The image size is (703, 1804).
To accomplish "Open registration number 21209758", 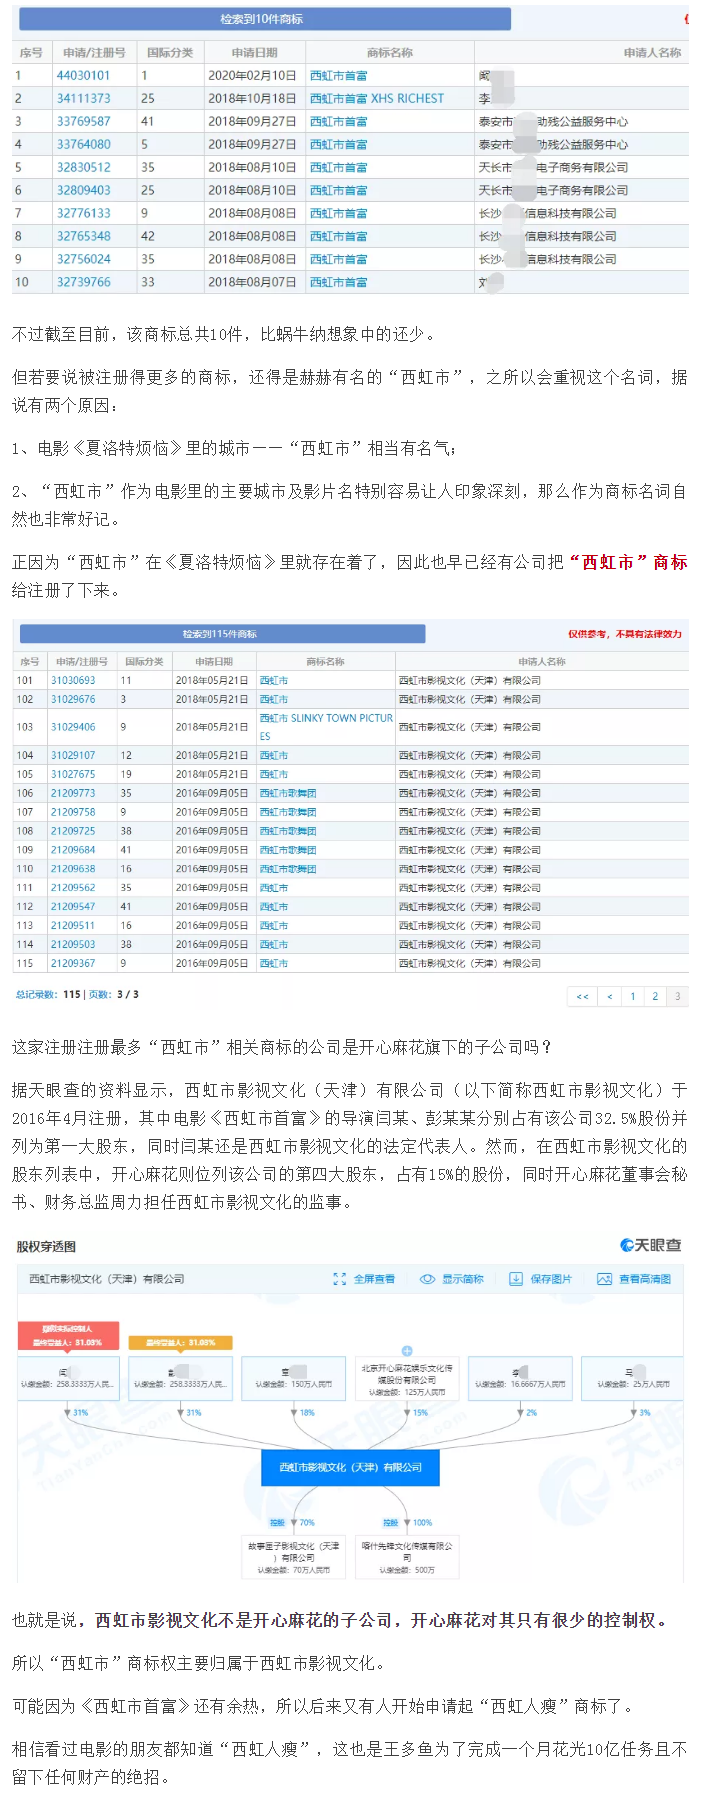I will [73, 812].
